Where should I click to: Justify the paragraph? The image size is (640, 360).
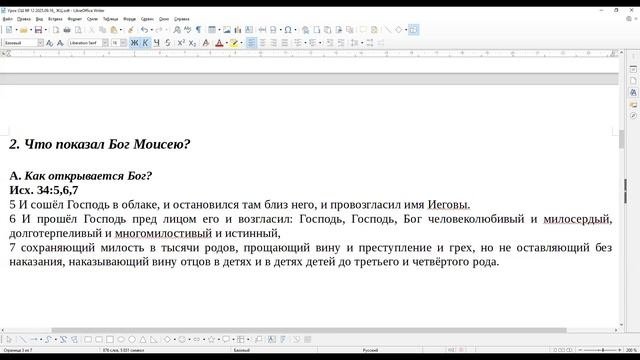[284, 43]
